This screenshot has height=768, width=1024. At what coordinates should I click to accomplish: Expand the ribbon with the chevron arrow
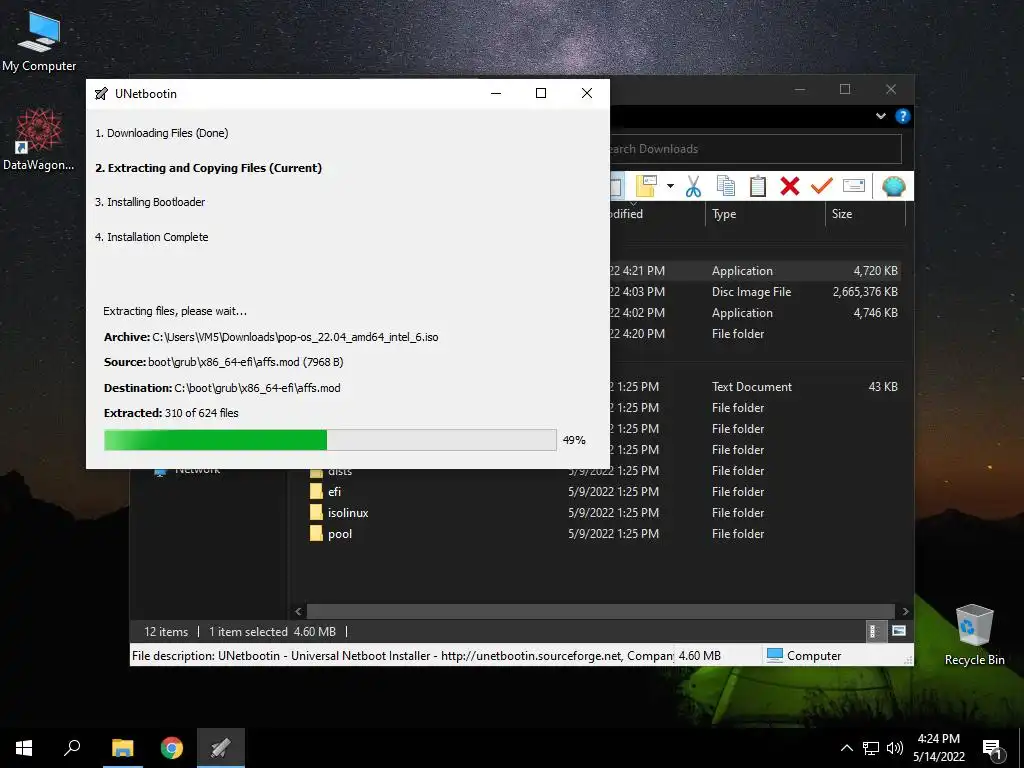880,116
